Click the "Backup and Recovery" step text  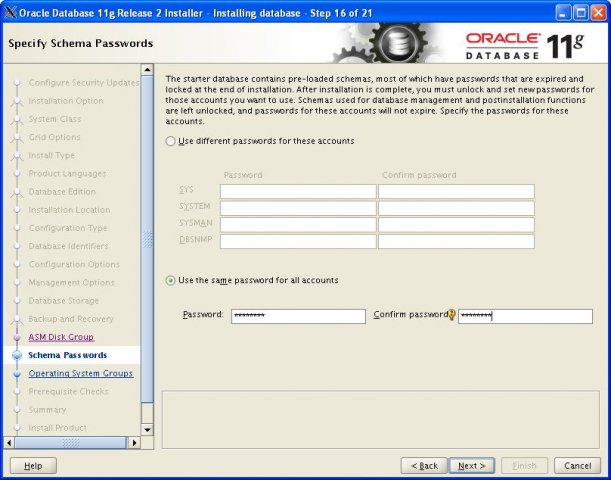pyautogui.click(x=71, y=319)
